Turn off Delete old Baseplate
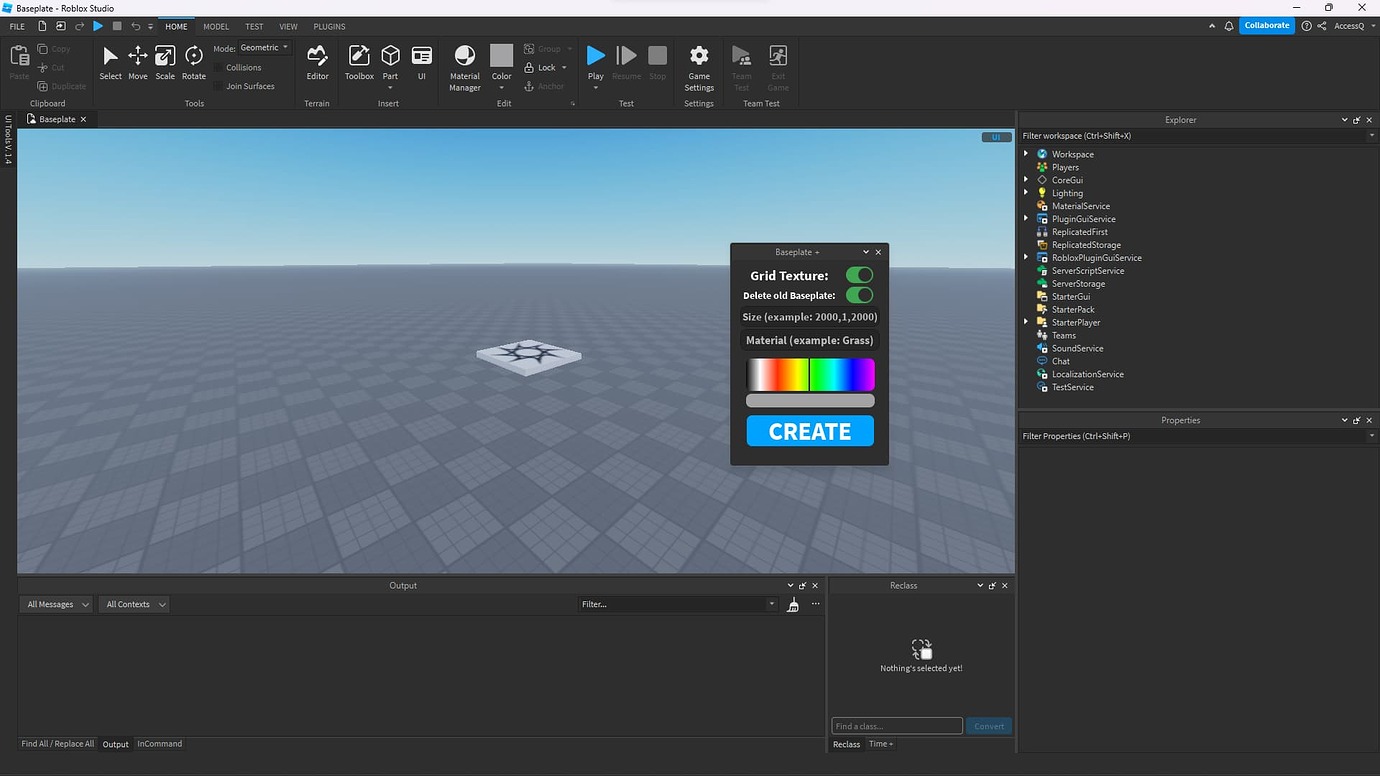Screen dimensions: 1380x776 pyautogui.click(x=859, y=295)
